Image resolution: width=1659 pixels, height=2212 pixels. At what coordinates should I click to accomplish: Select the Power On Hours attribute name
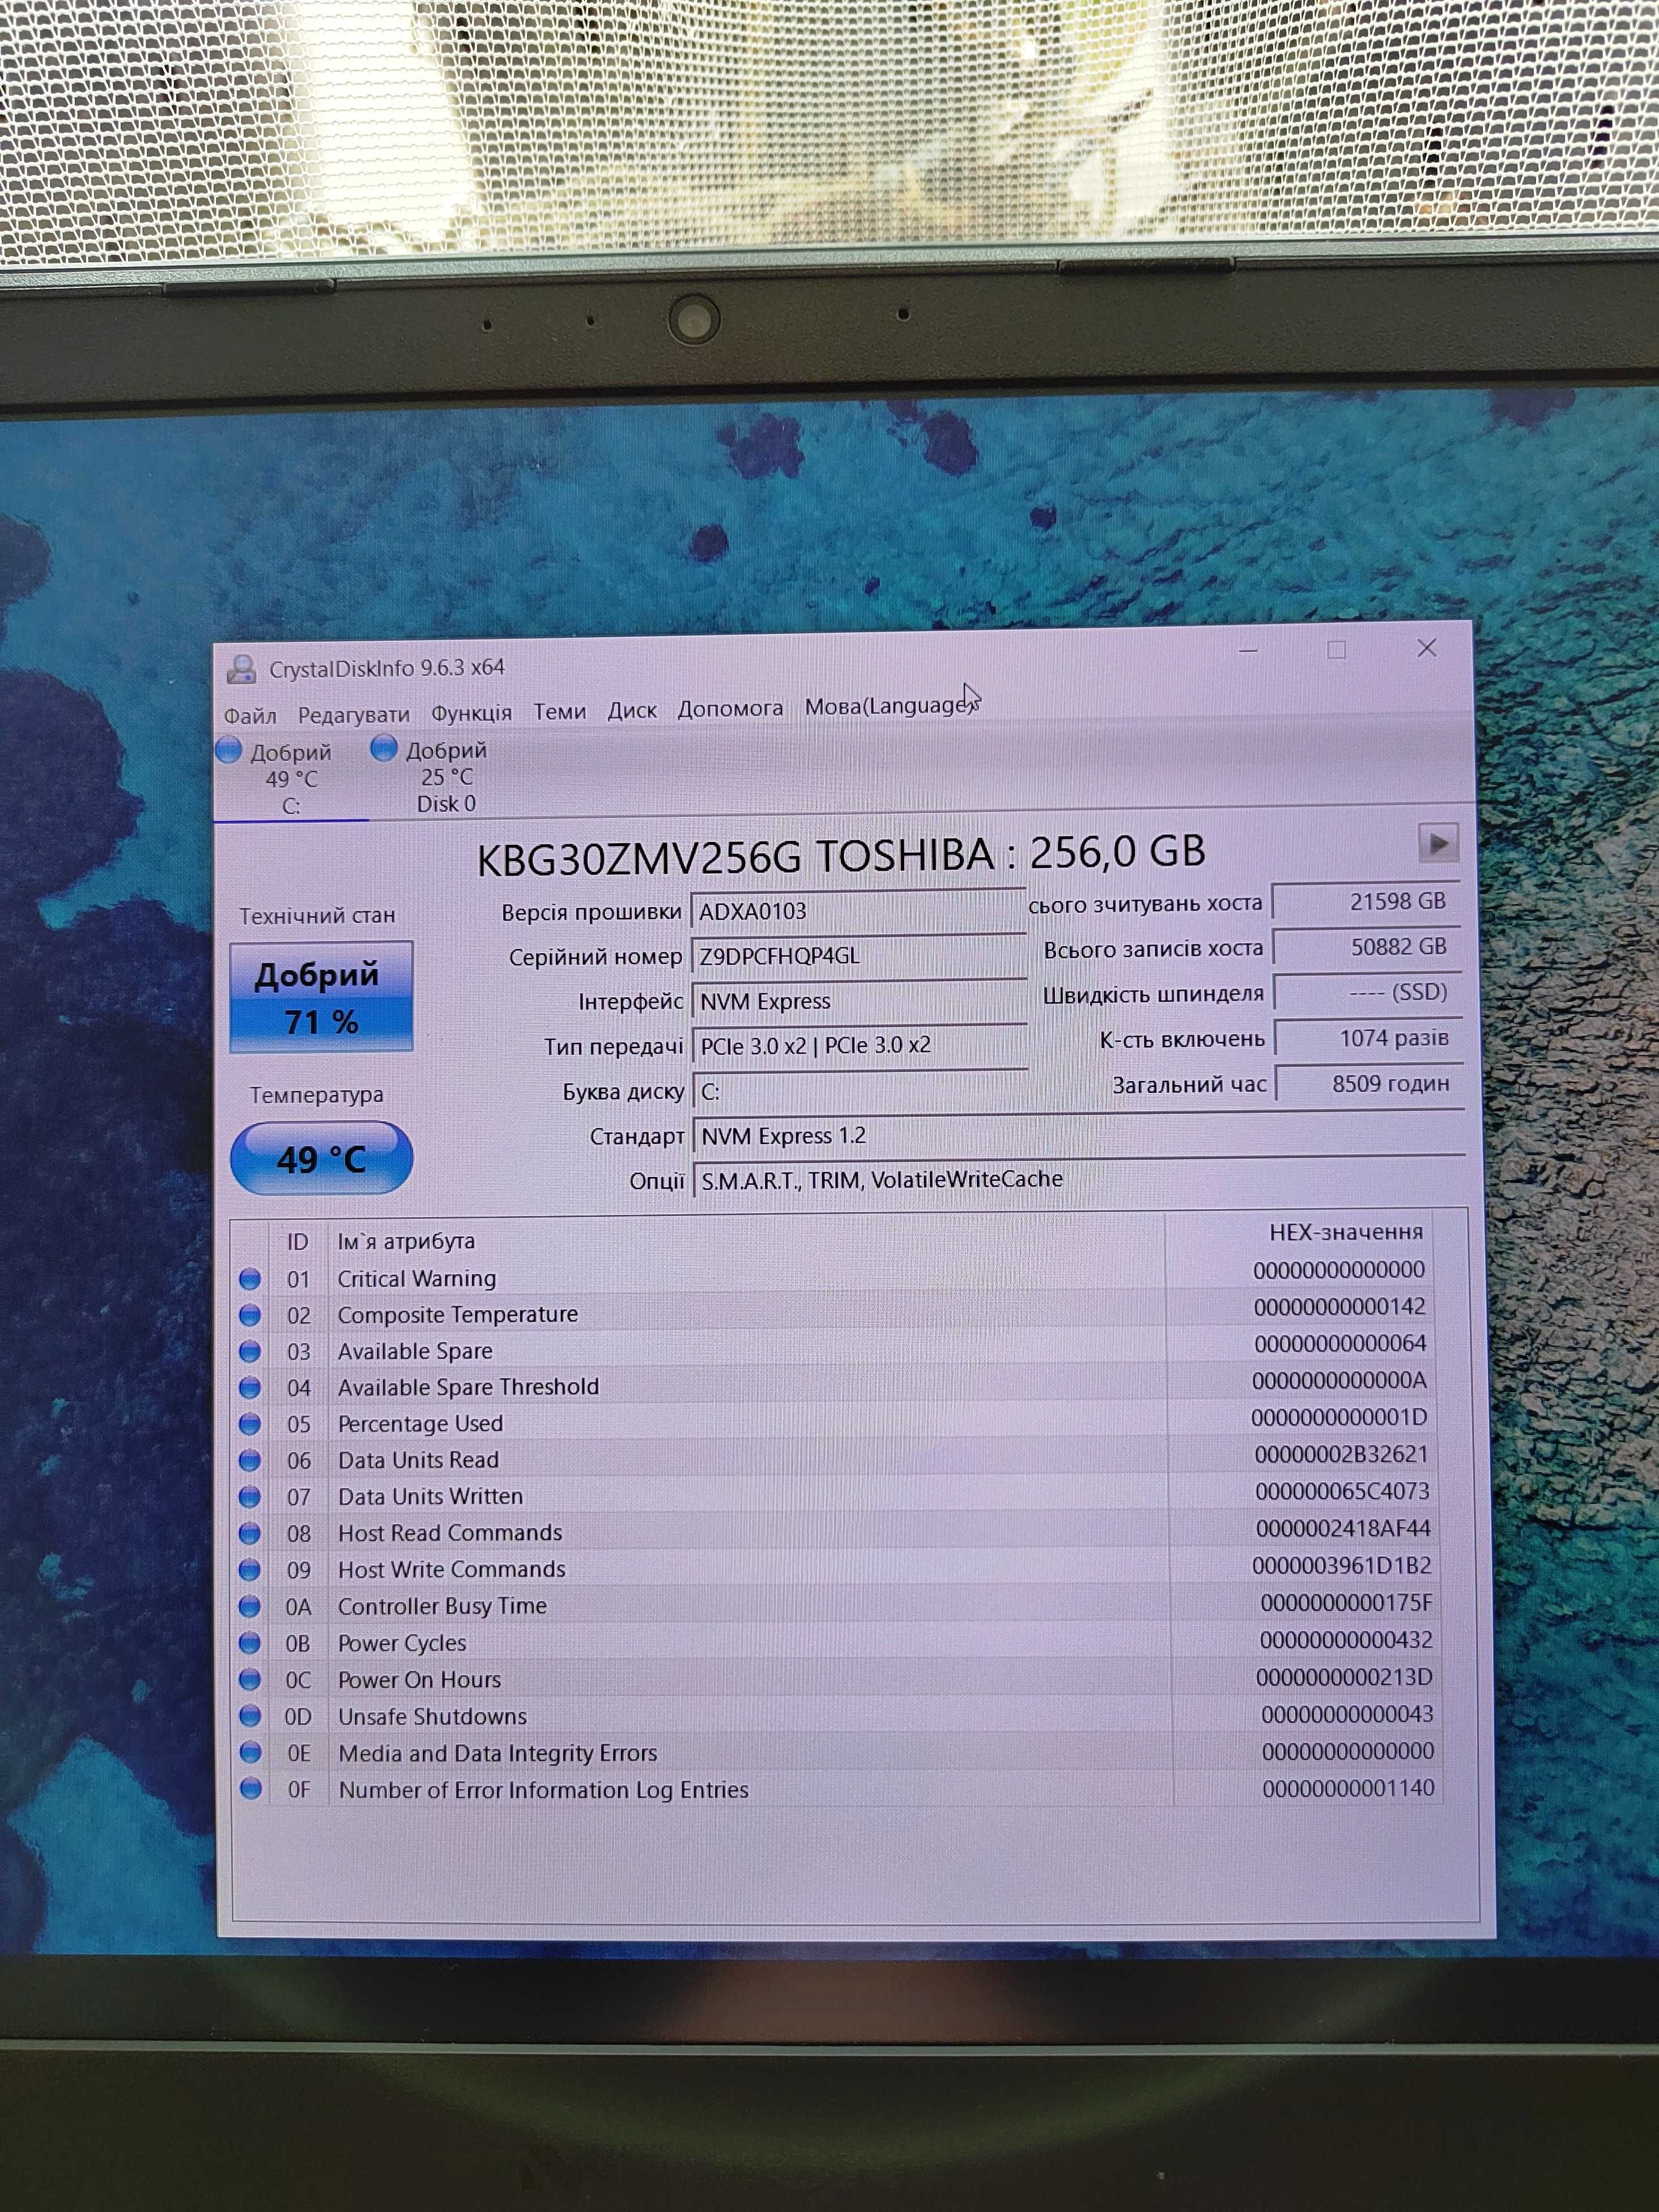(x=419, y=1679)
